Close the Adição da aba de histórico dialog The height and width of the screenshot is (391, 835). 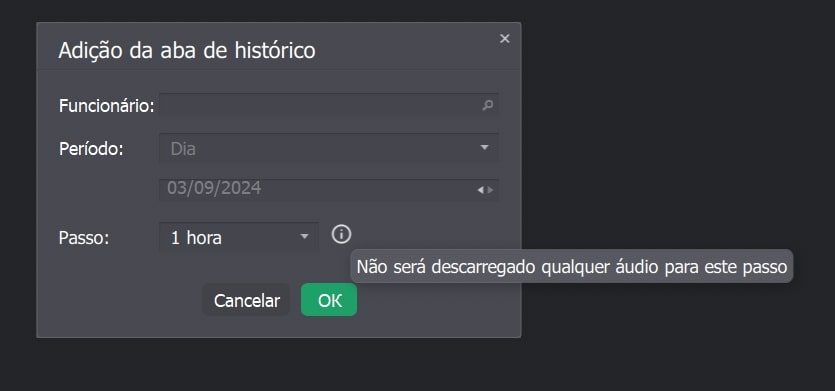[504, 38]
